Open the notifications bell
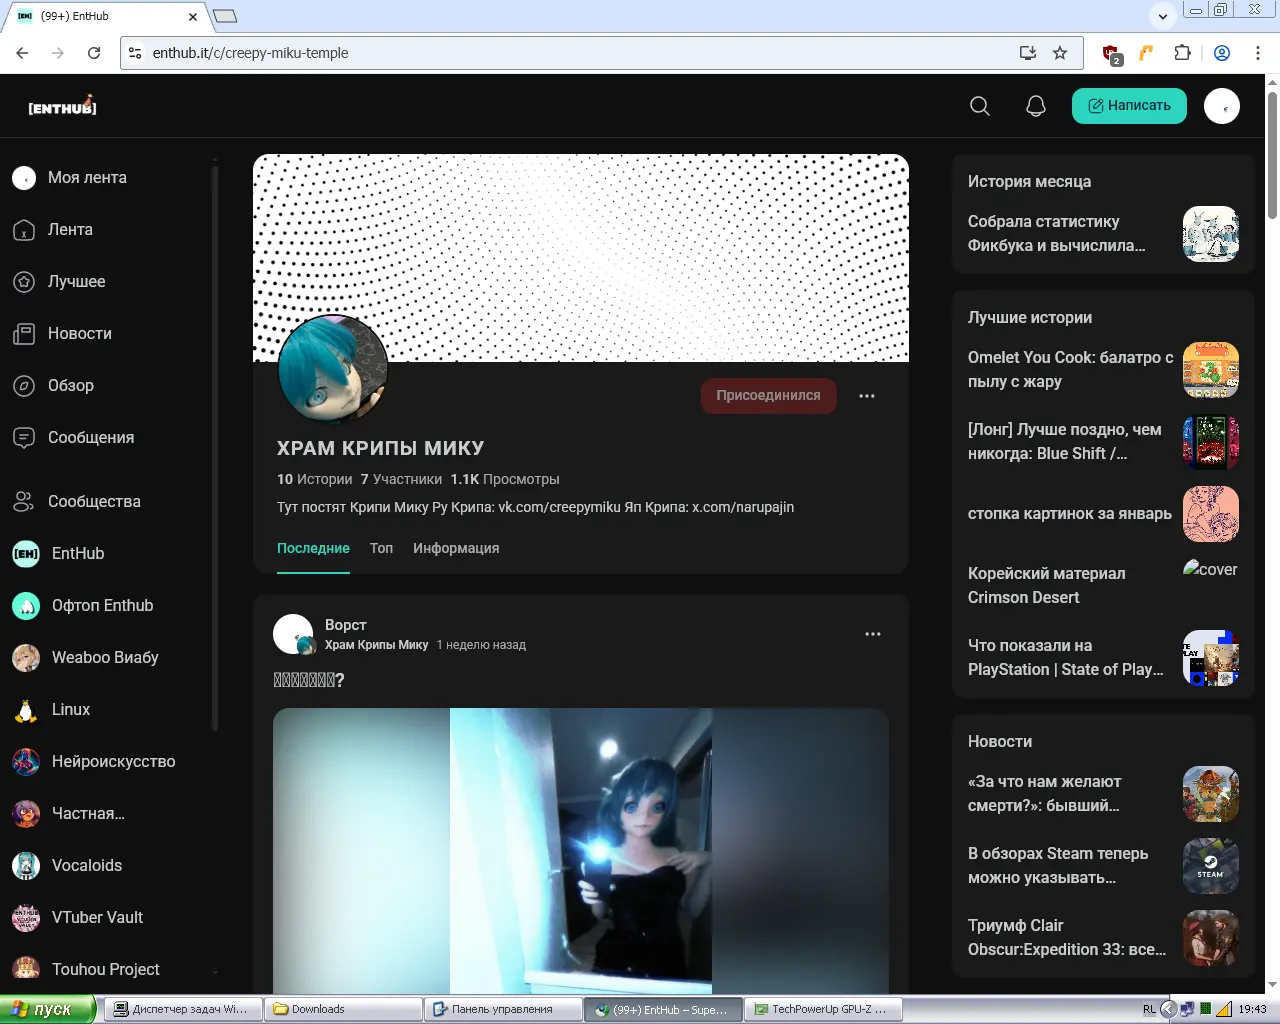Image resolution: width=1280 pixels, height=1024 pixels. coord(1036,106)
